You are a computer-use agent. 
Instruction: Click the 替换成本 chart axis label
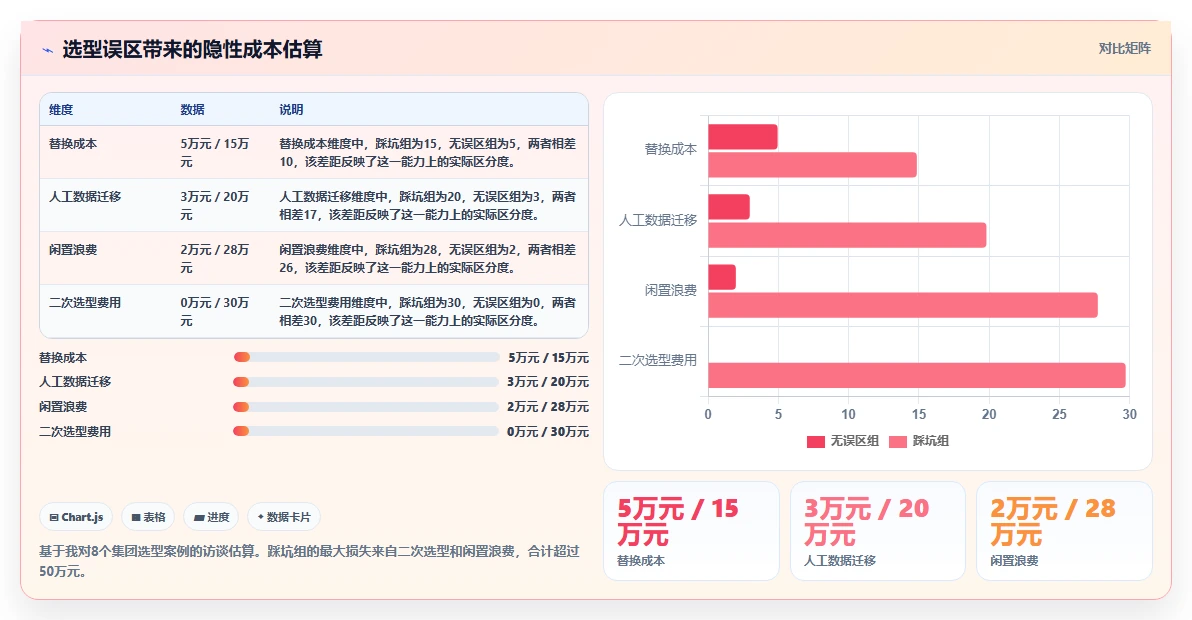click(670, 150)
